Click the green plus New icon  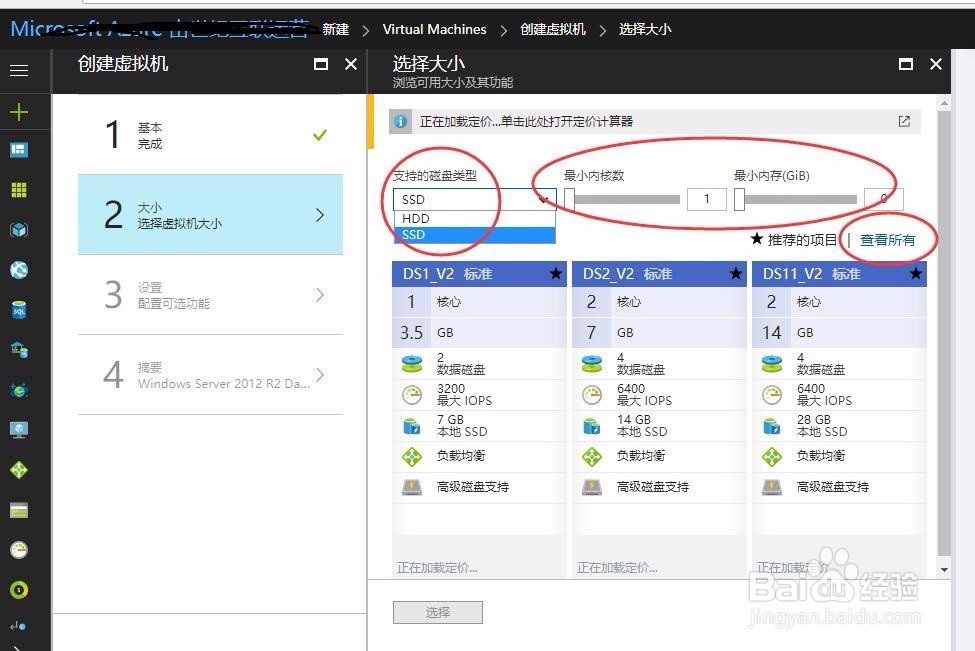pyautogui.click(x=19, y=112)
